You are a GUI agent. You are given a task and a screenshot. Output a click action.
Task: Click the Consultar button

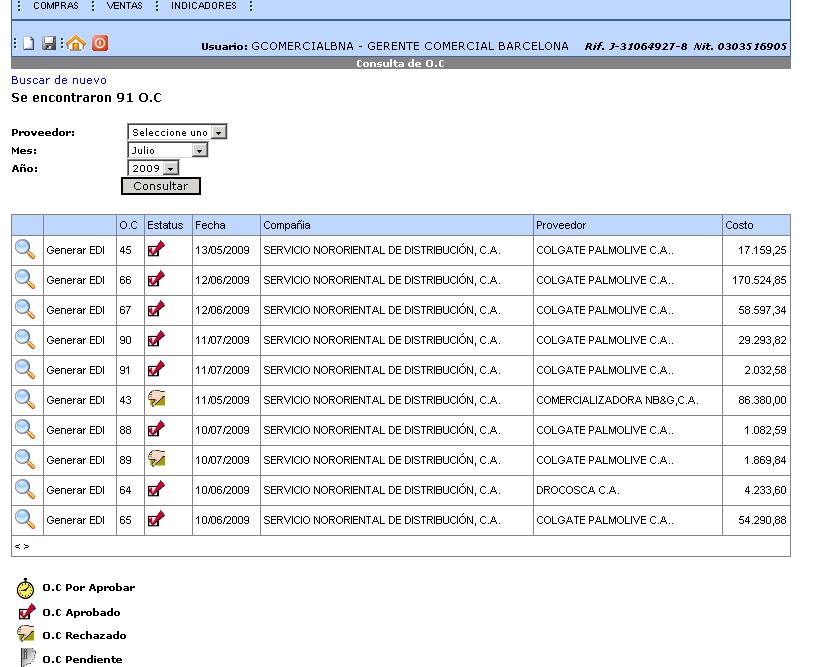[x=161, y=186]
